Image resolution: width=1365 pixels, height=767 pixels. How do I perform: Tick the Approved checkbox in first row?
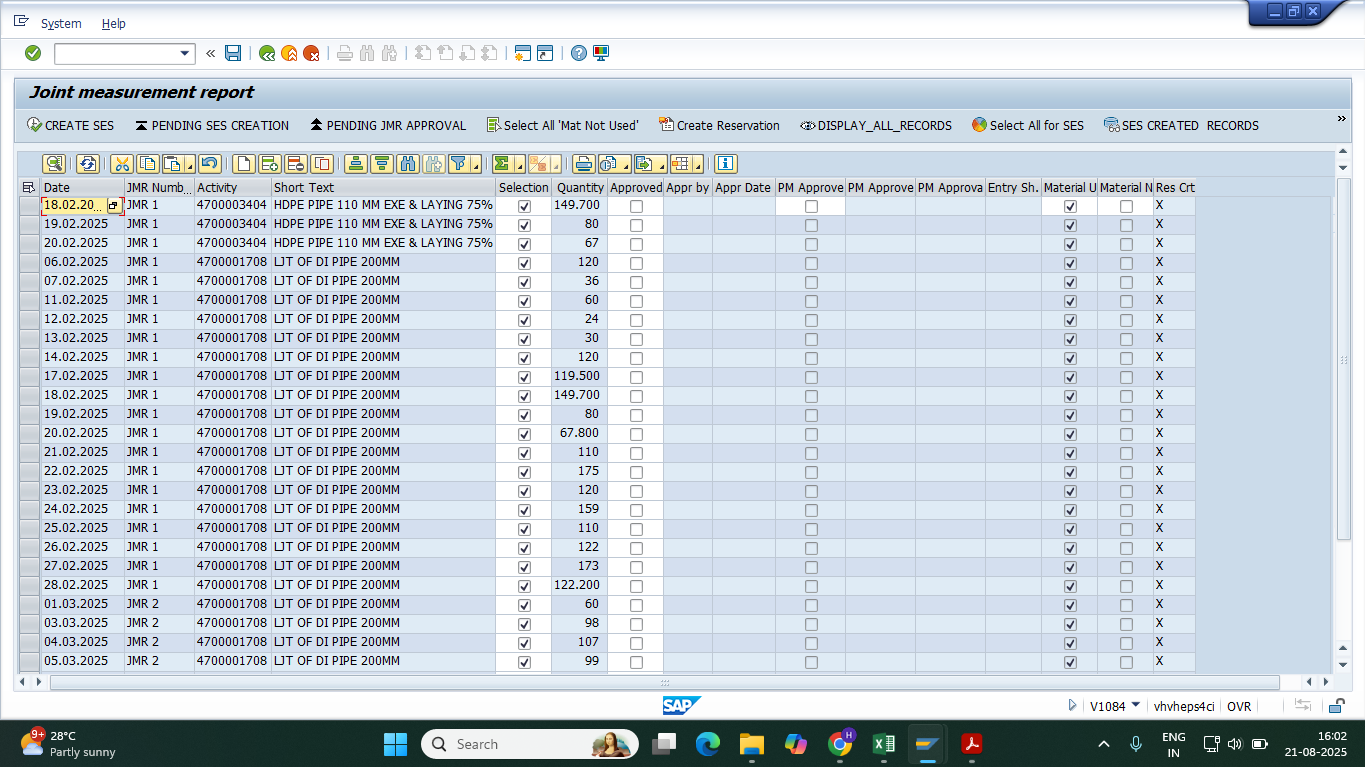pyautogui.click(x=636, y=206)
